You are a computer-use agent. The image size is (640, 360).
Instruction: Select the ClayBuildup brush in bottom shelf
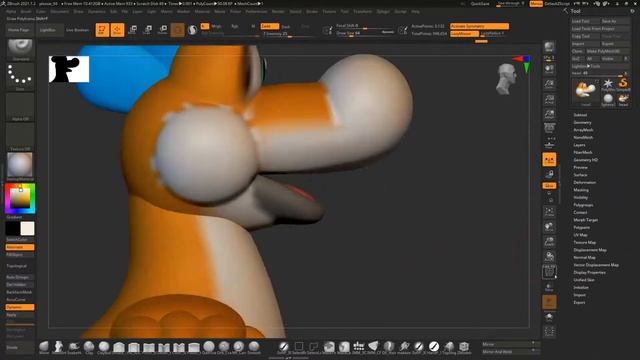(104, 347)
